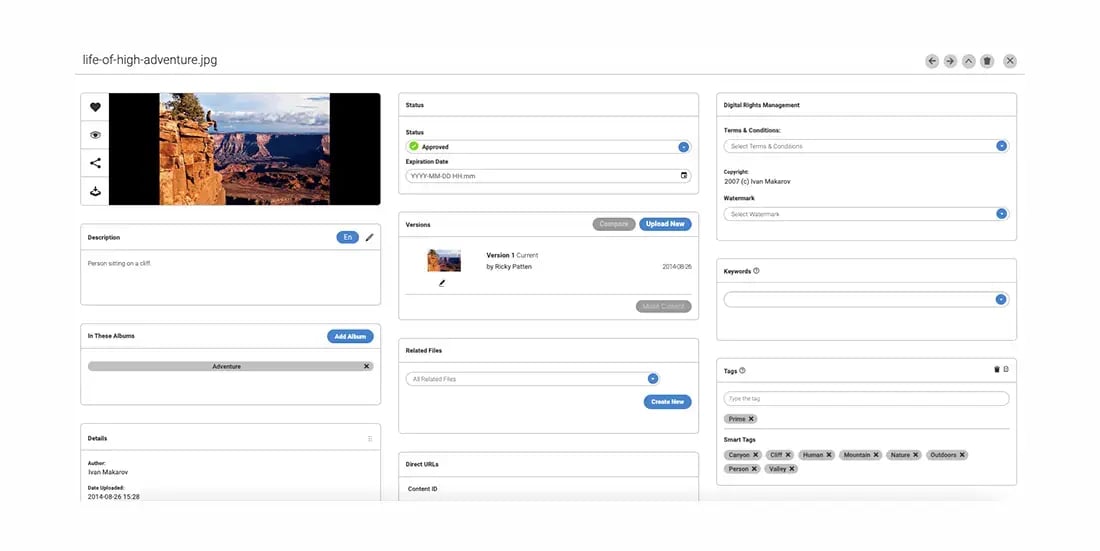
Task: Open the All Related Files dropdown
Action: 652,379
